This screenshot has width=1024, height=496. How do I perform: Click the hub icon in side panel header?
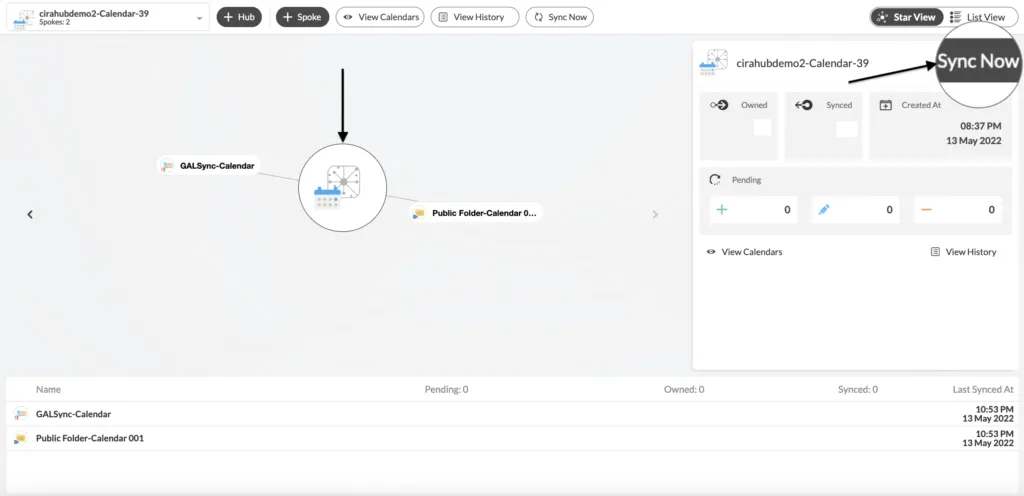714,62
